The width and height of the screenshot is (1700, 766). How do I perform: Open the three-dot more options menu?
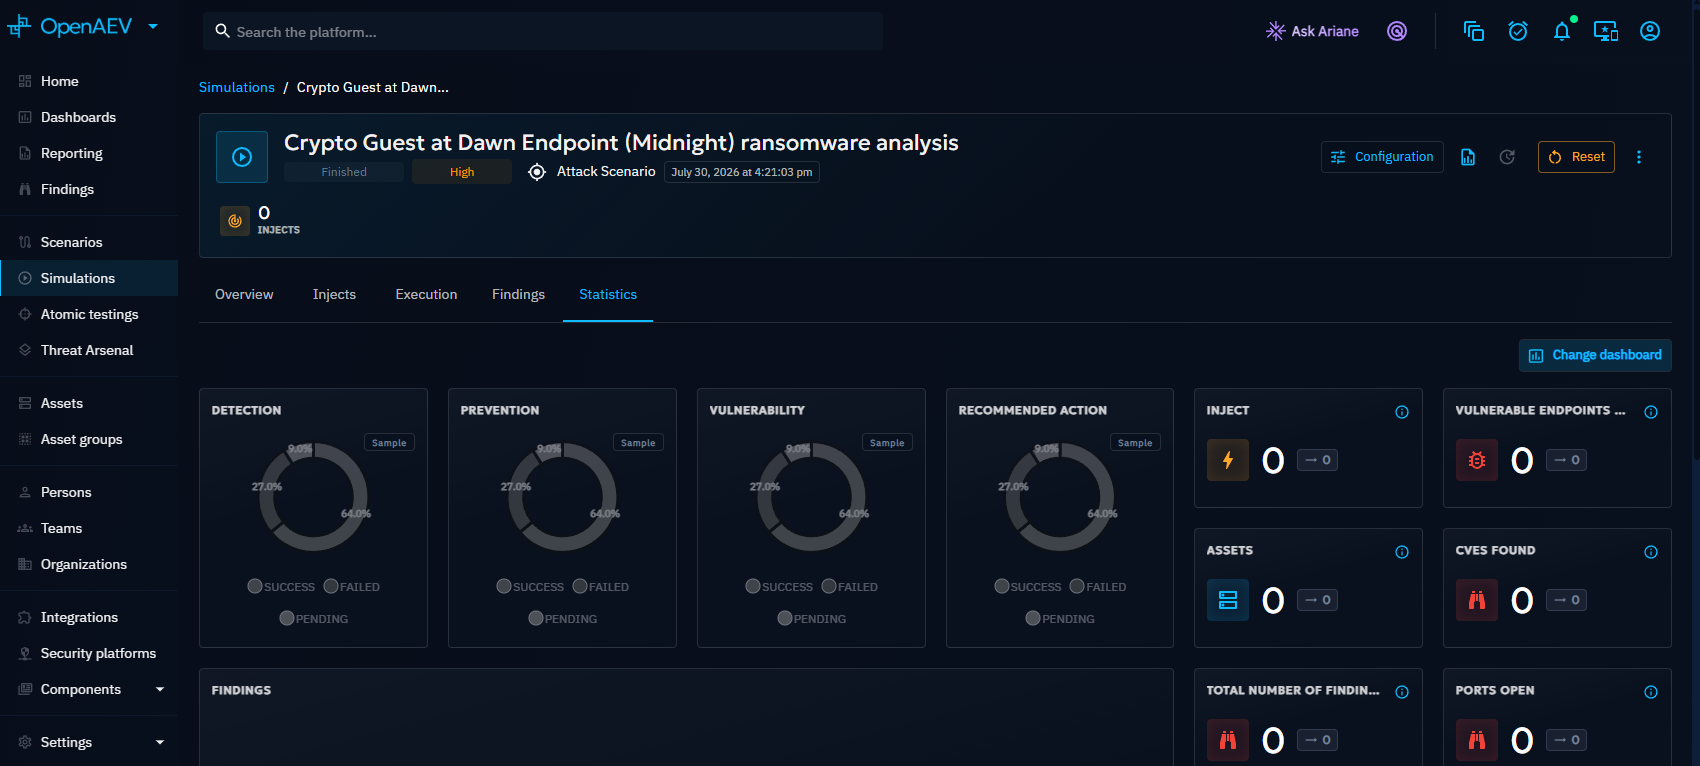[x=1639, y=157]
